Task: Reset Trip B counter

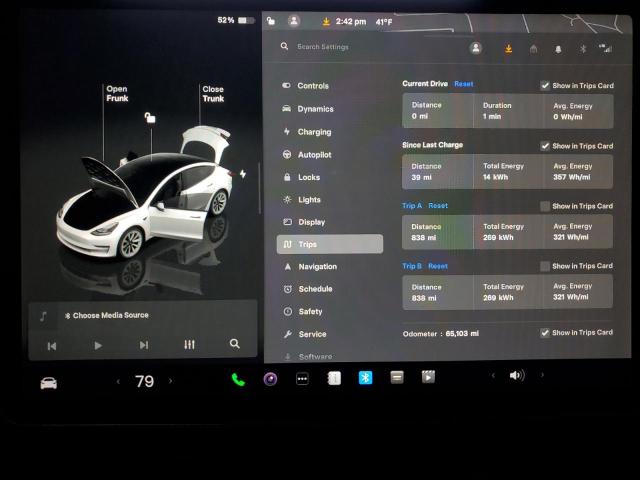Action: 438,266
